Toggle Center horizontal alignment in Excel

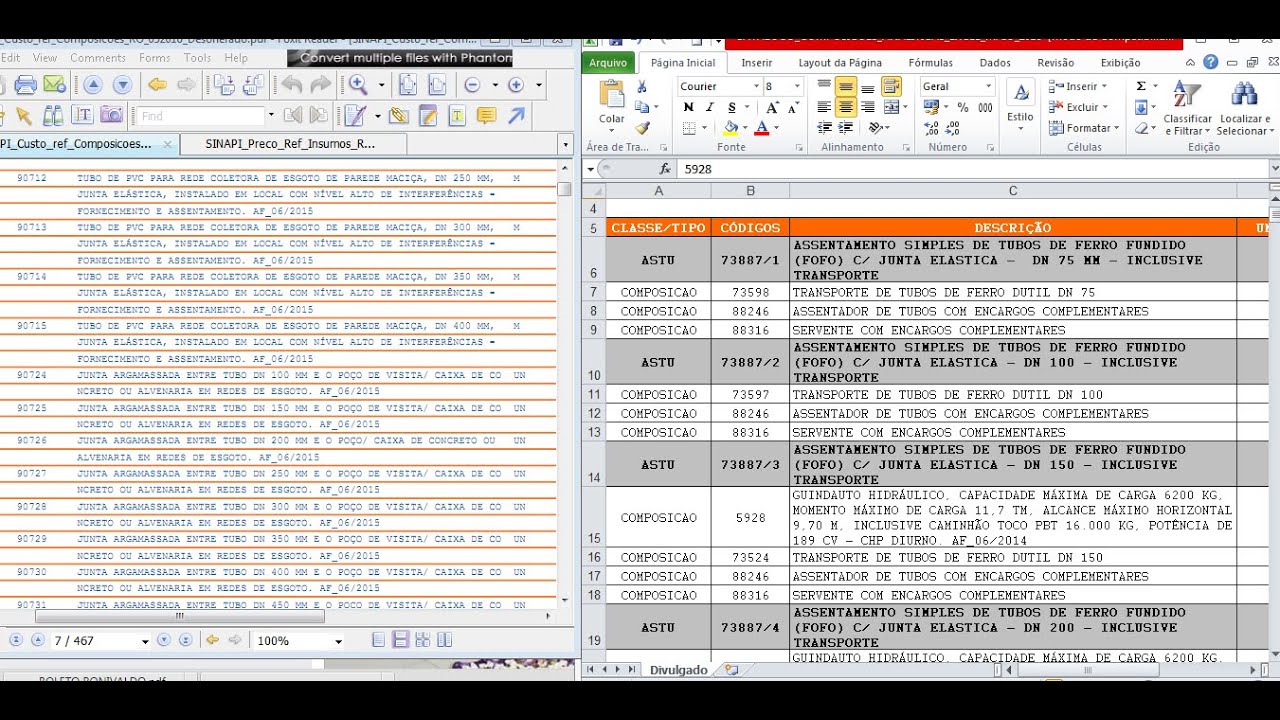click(846, 107)
